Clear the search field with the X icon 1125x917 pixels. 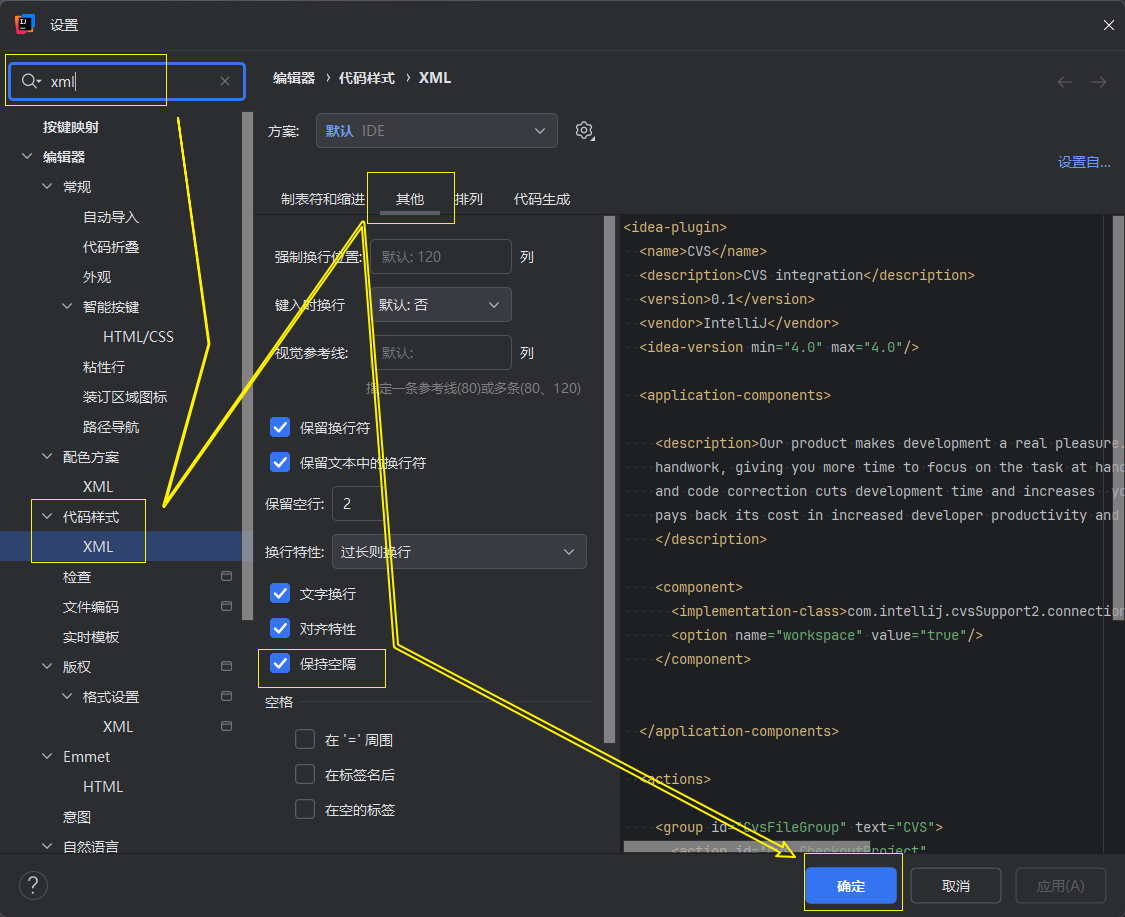coord(225,82)
